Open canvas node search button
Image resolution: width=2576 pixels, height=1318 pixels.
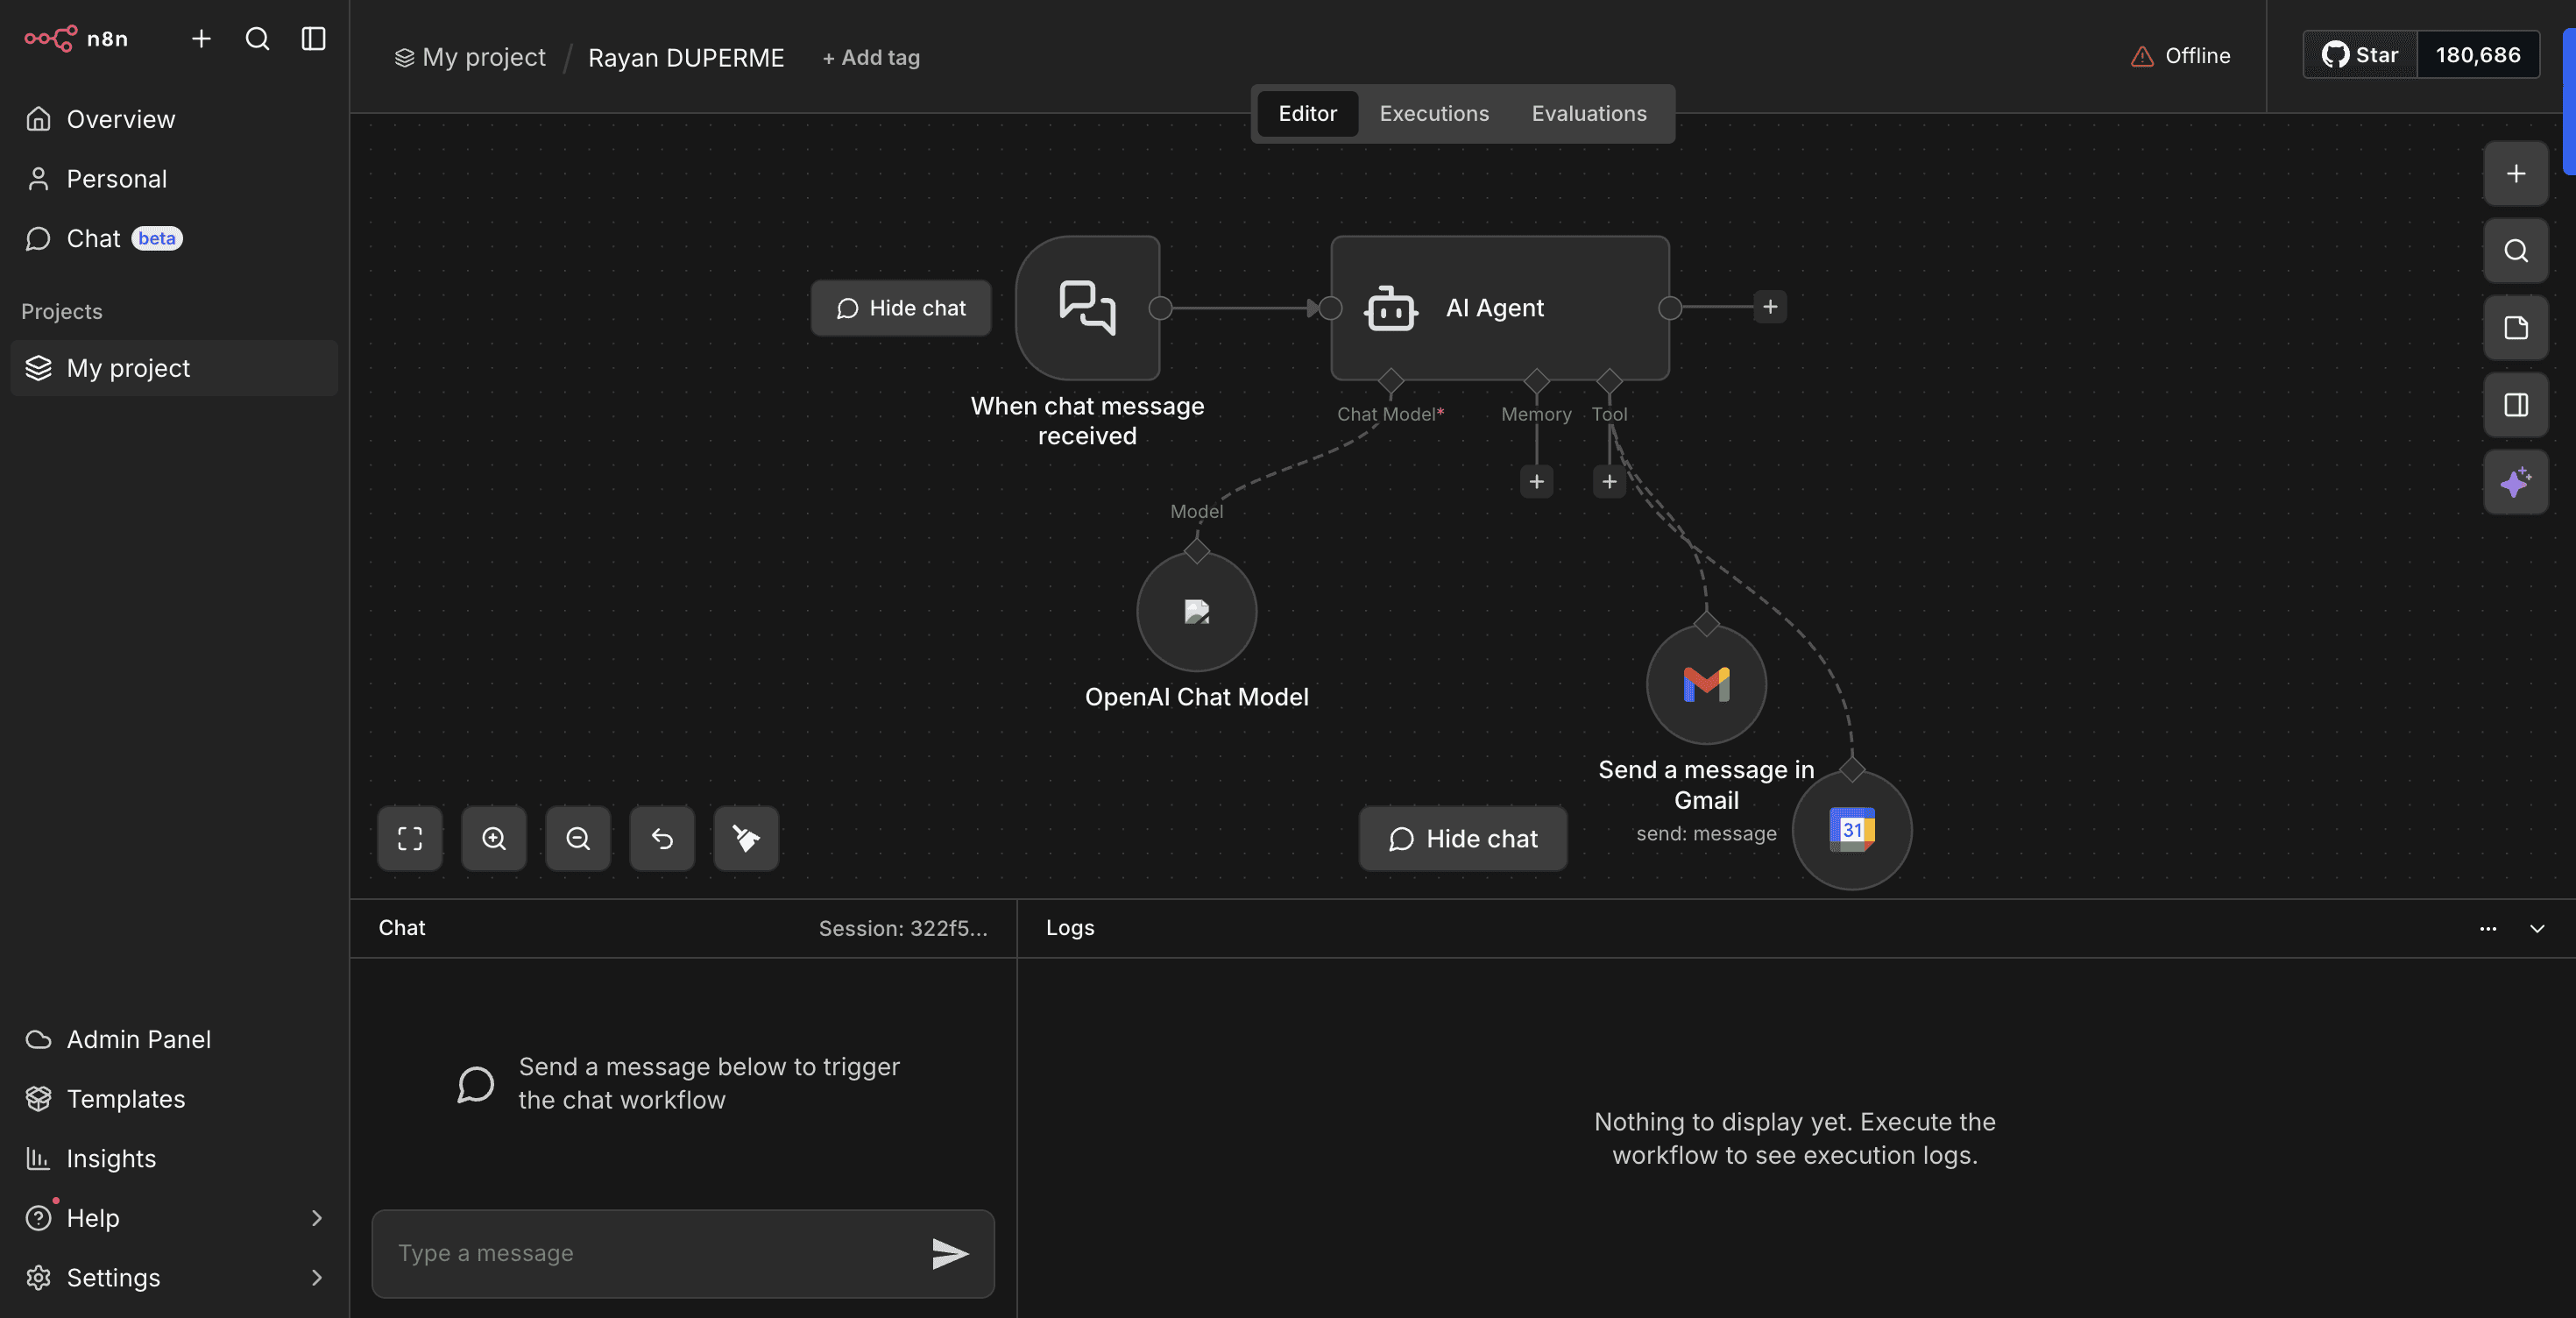[2516, 251]
